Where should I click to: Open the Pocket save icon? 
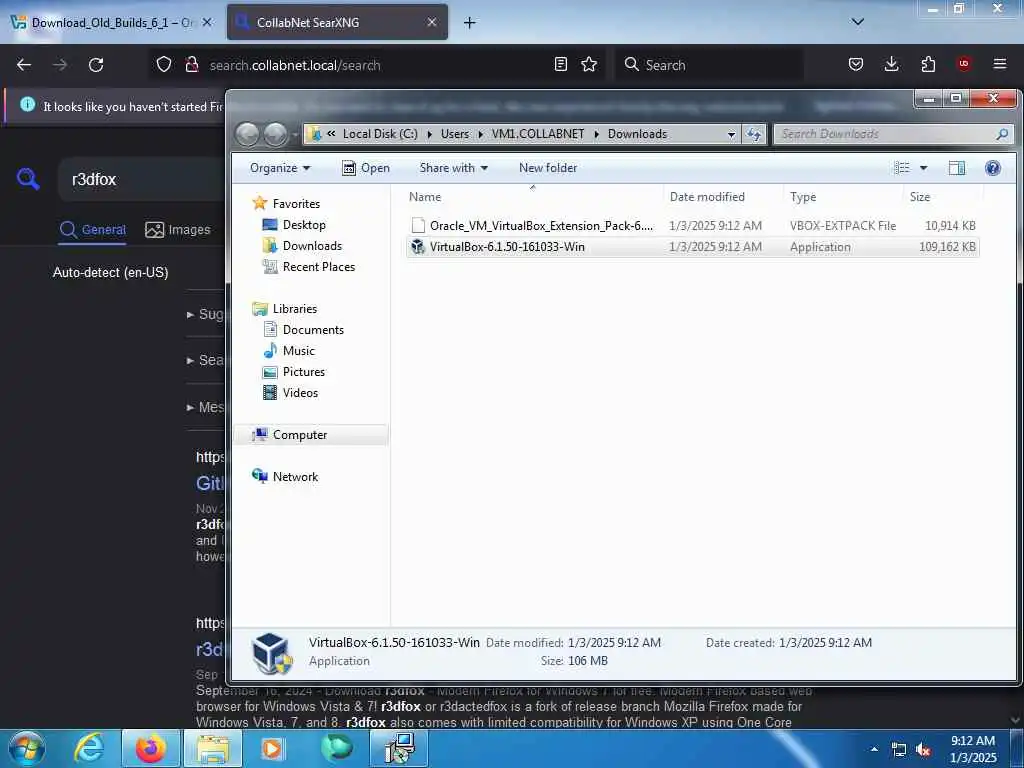click(856, 64)
